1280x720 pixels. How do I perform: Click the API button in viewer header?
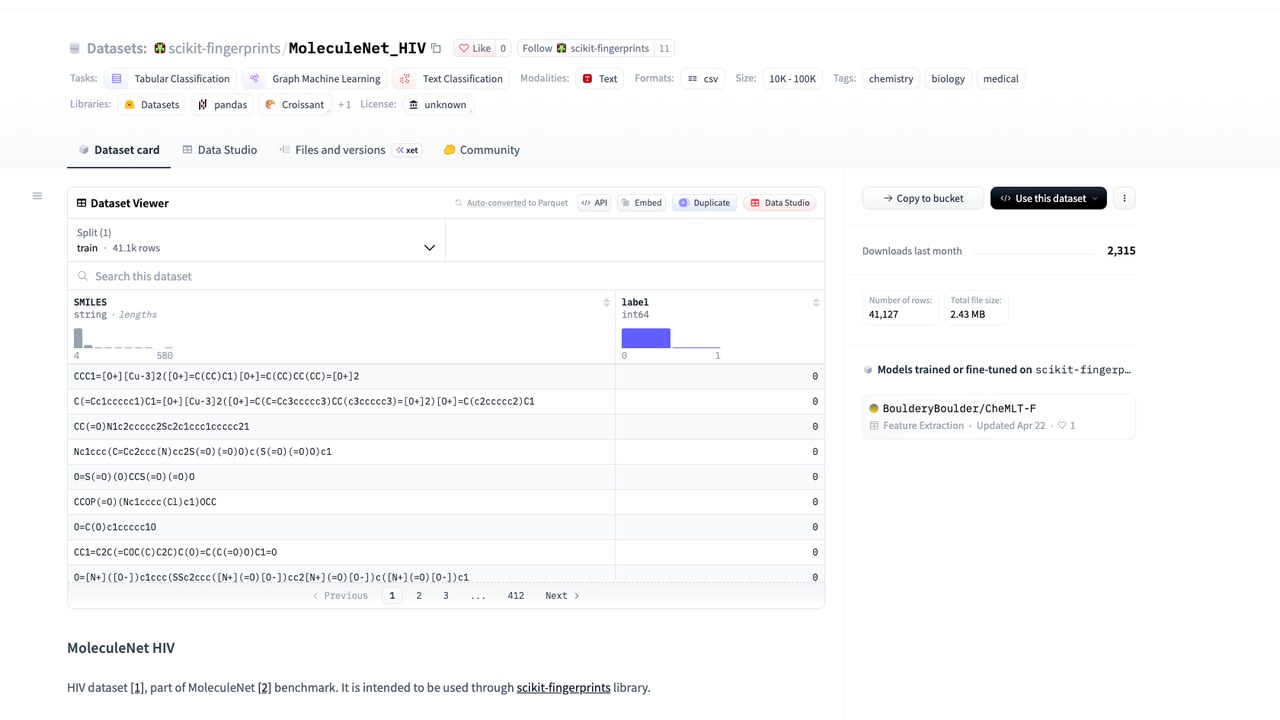[594, 203]
